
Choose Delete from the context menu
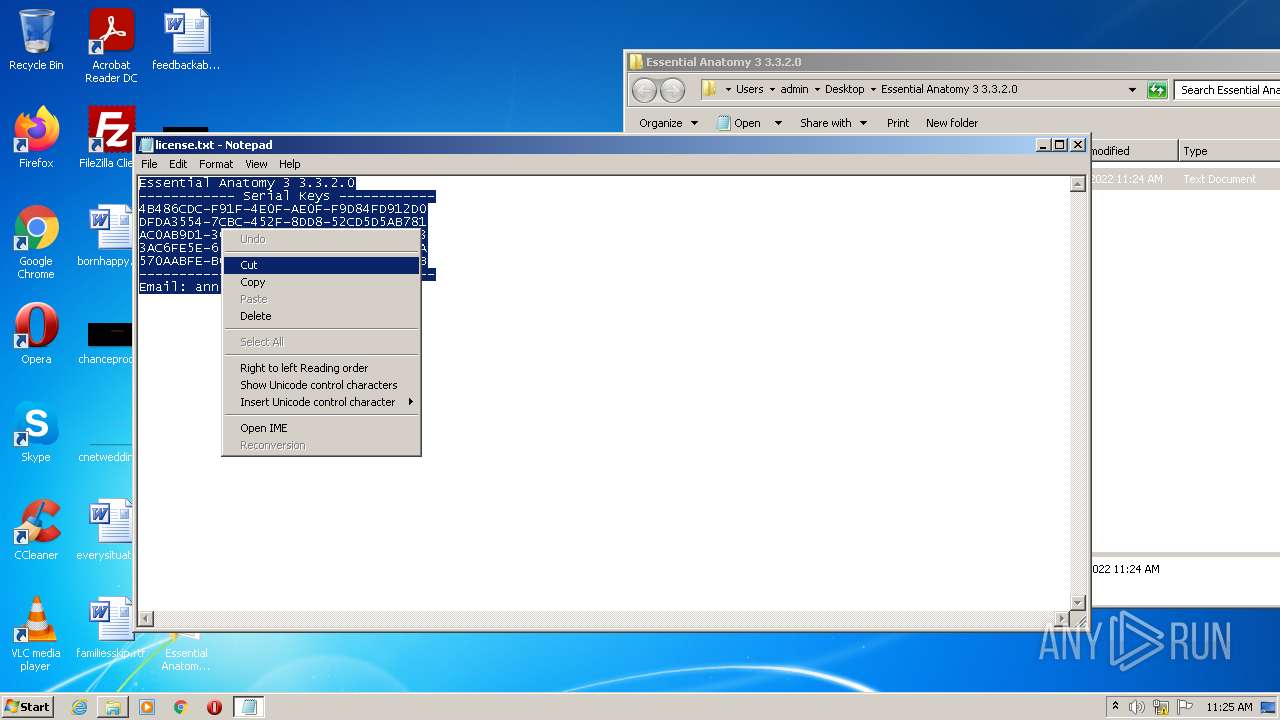tap(321, 316)
